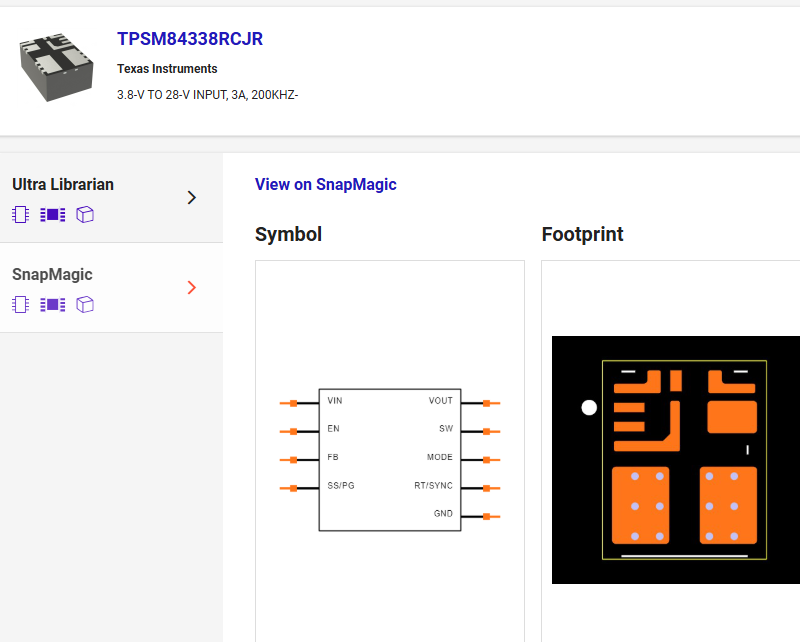Click Ultra Librarian symbol icon
Image resolution: width=800 pixels, height=642 pixels.
pyautogui.click(x=20, y=214)
